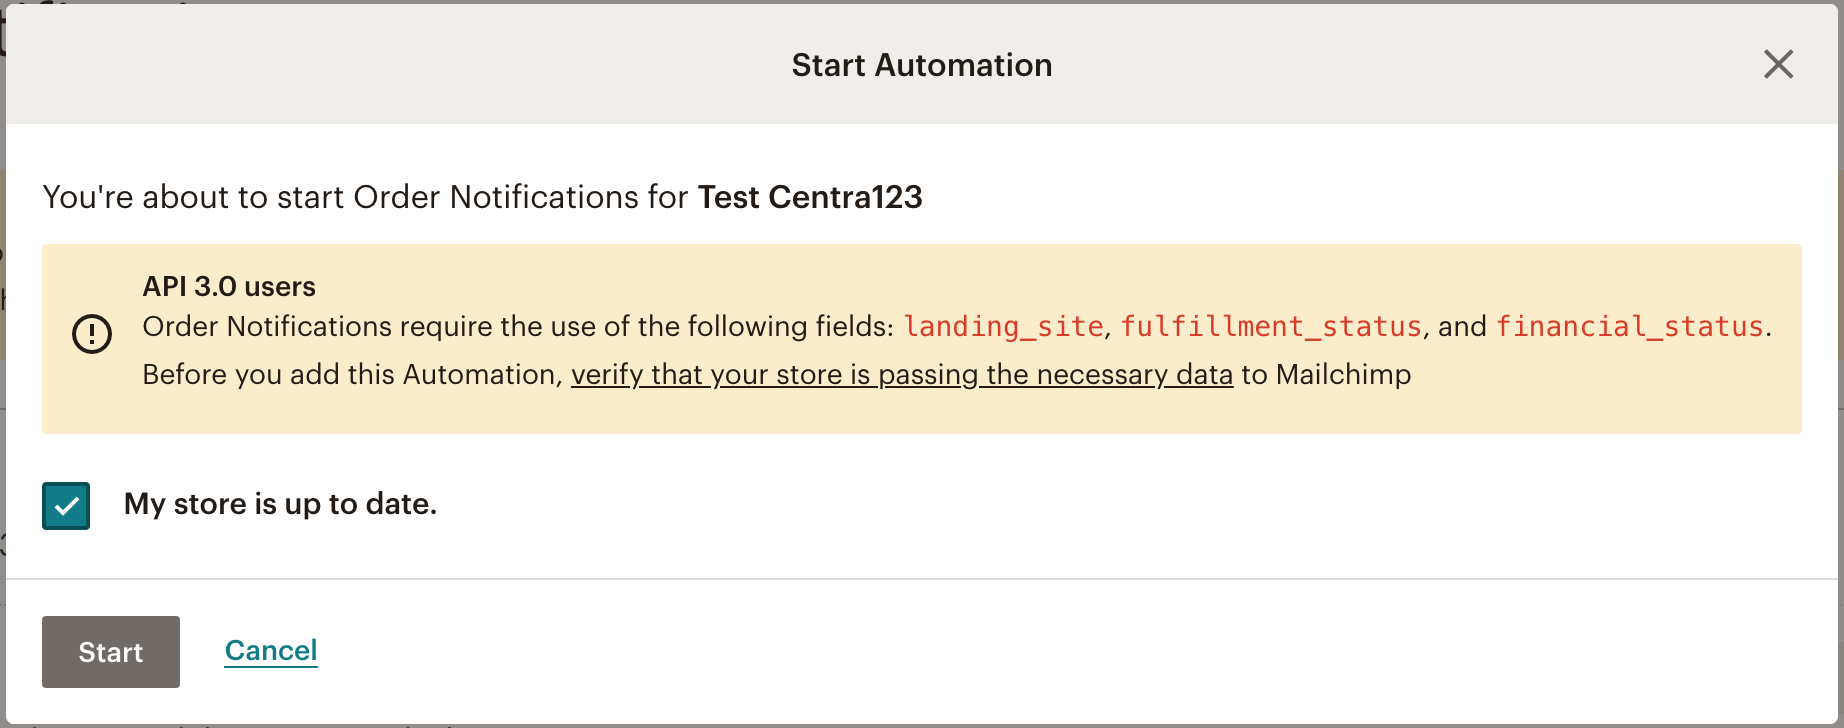Uncheck the "My store is up to date" checkbox
Image resolution: width=1844 pixels, height=728 pixels.
65,506
